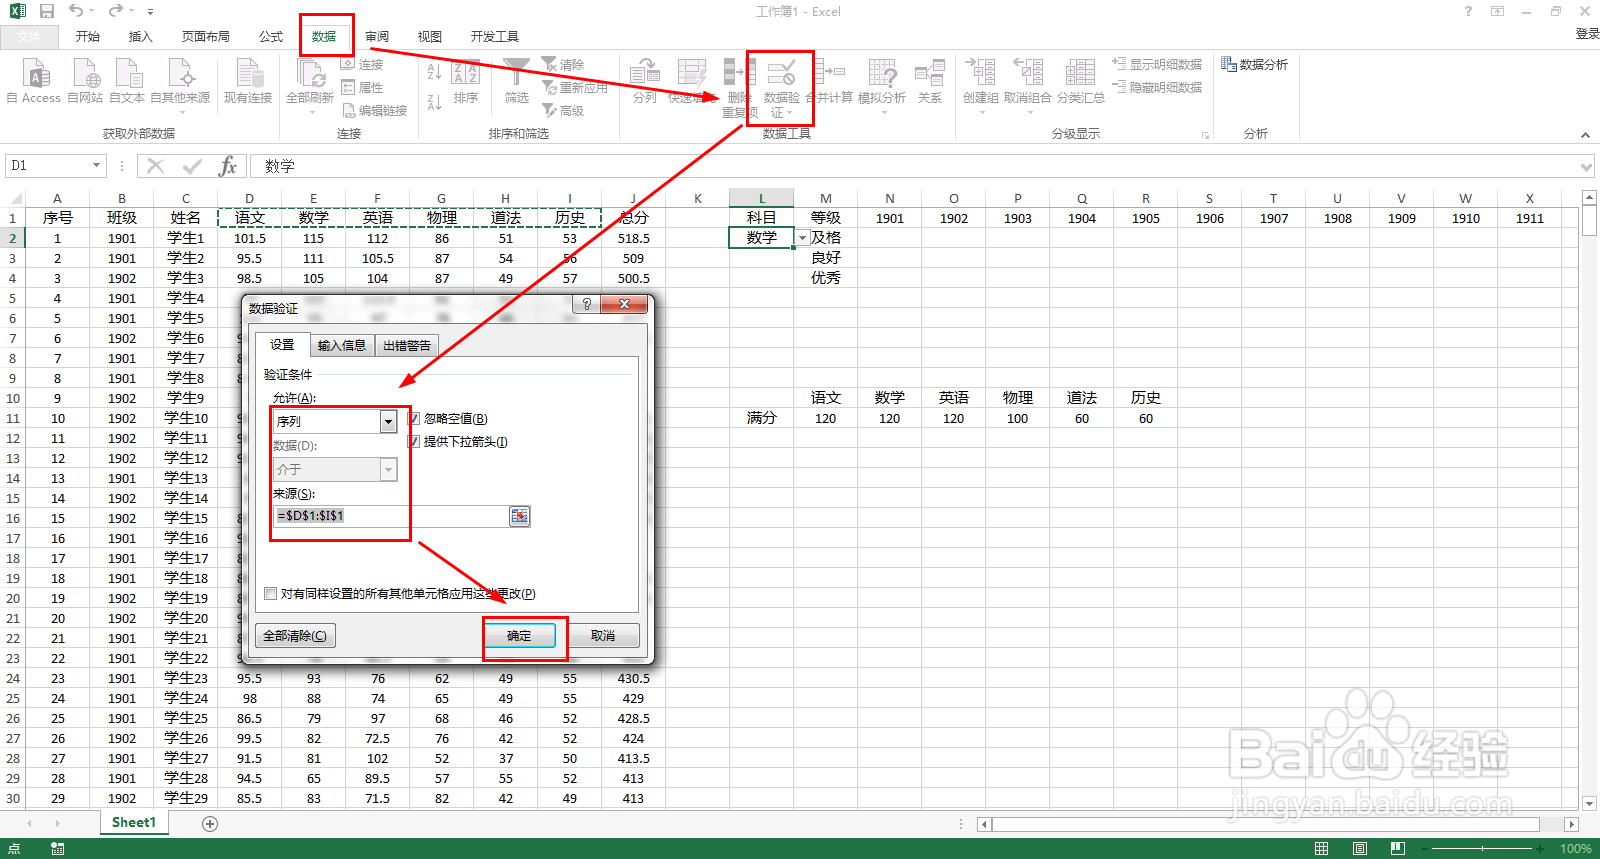The width and height of the screenshot is (1600, 859).
Task: Switch to the Formulas (公式) tab
Action: (x=271, y=37)
